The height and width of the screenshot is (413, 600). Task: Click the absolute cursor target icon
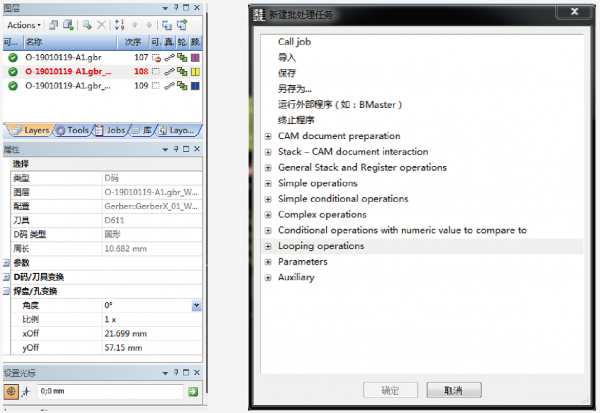coord(12,392)
